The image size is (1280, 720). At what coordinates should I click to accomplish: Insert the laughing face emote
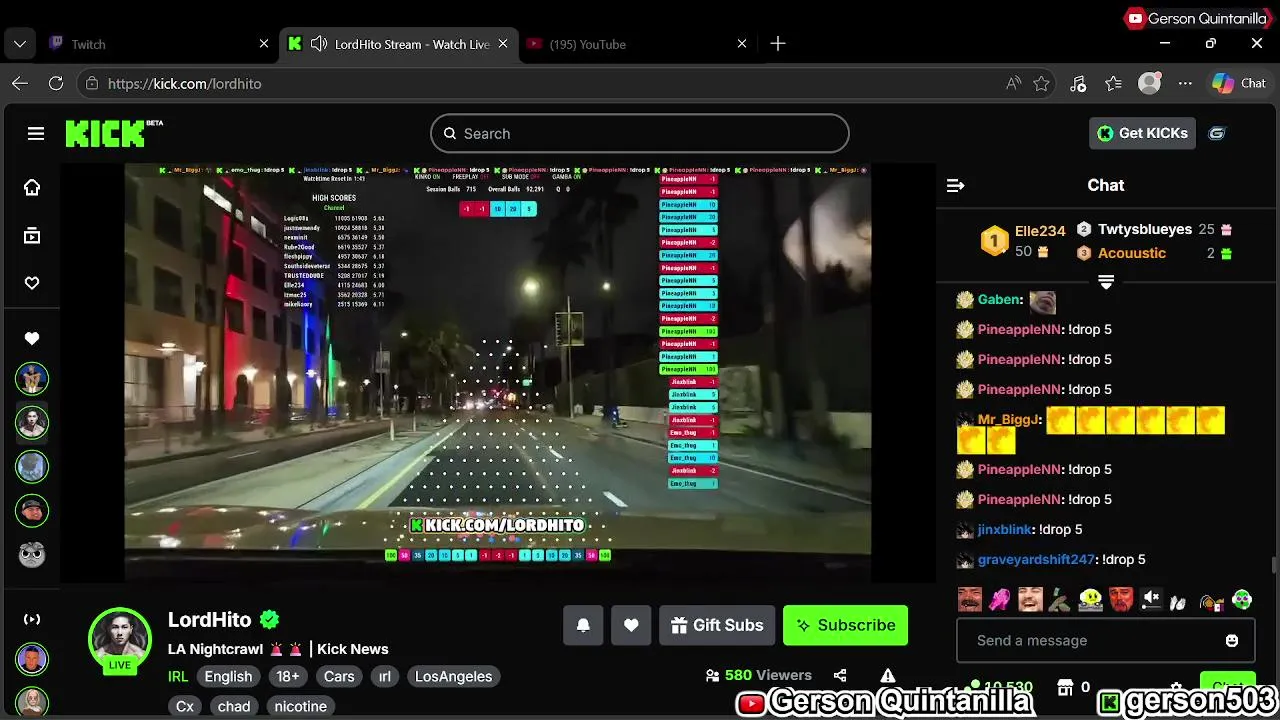(1030, 600)
